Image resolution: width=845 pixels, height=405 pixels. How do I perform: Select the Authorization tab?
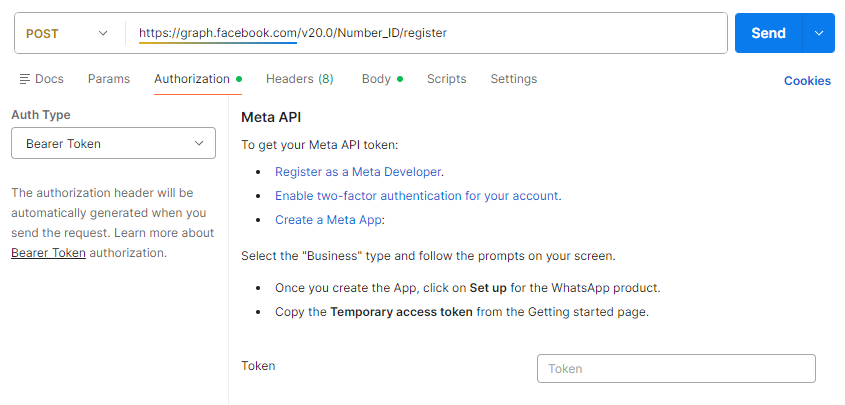(x=192, y=79)
